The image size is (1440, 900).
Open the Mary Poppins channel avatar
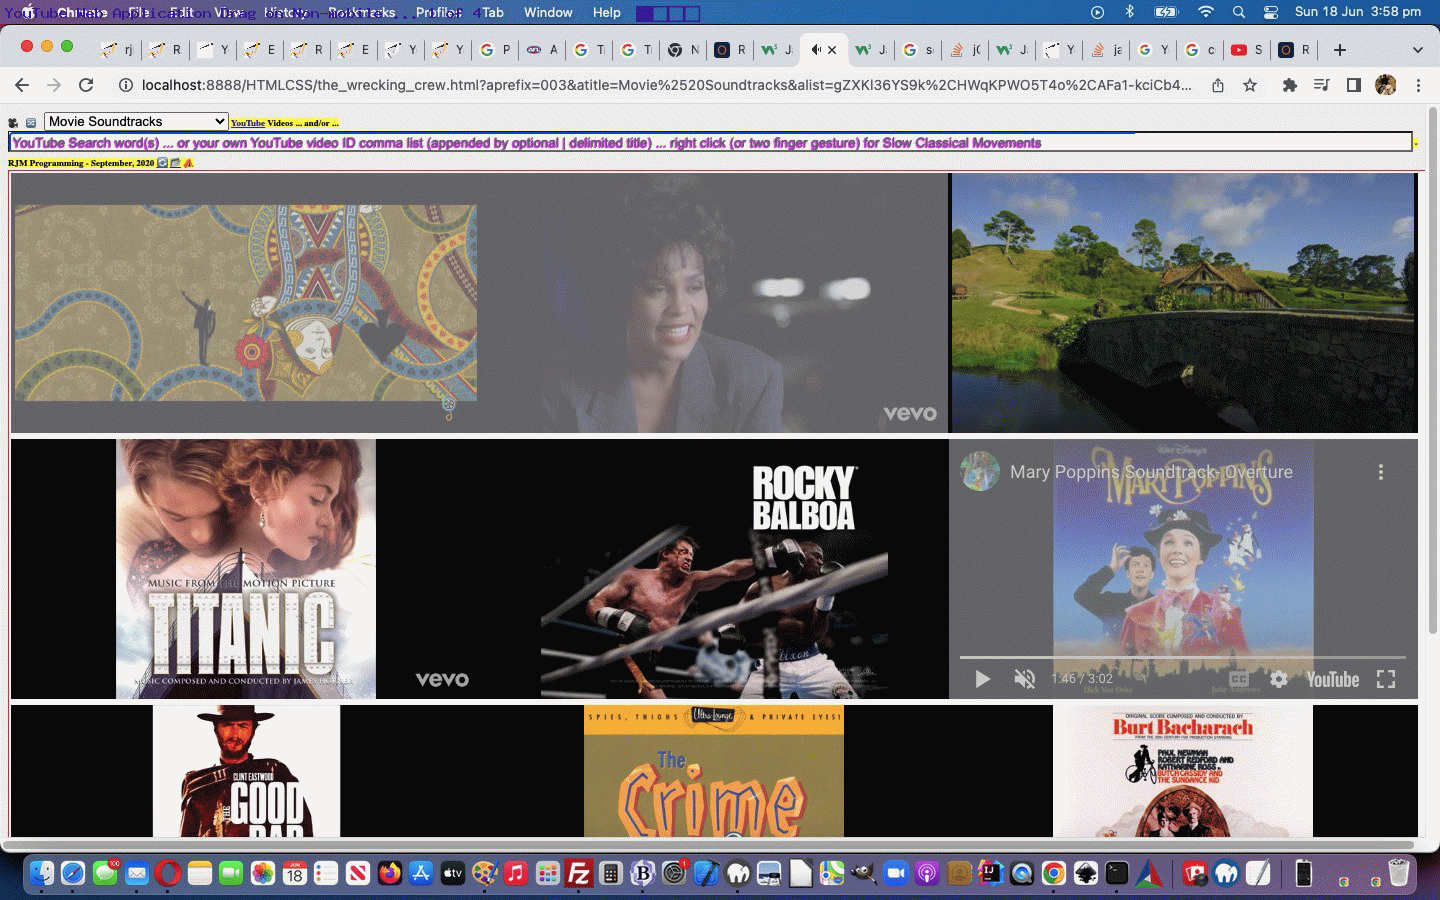tap(980, 472)
